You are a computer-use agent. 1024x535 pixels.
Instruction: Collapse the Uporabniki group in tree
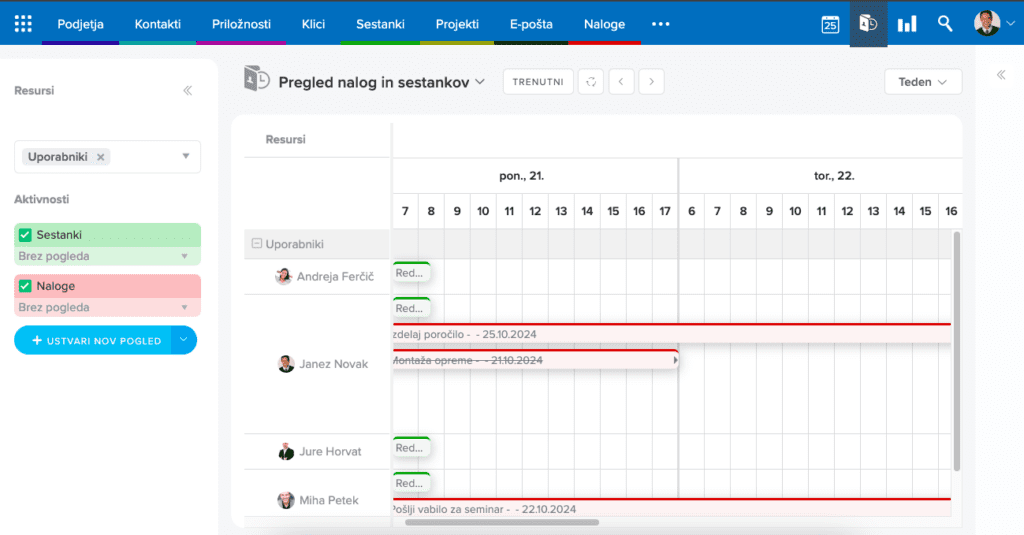point(257,243)
